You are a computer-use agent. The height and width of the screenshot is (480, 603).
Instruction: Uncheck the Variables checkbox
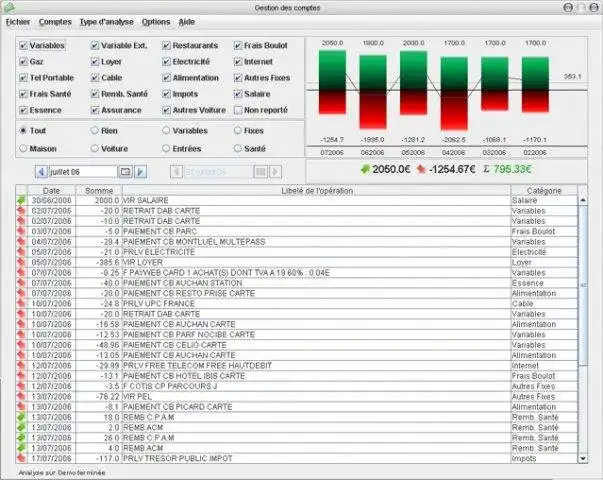click(x=23, y=45)
